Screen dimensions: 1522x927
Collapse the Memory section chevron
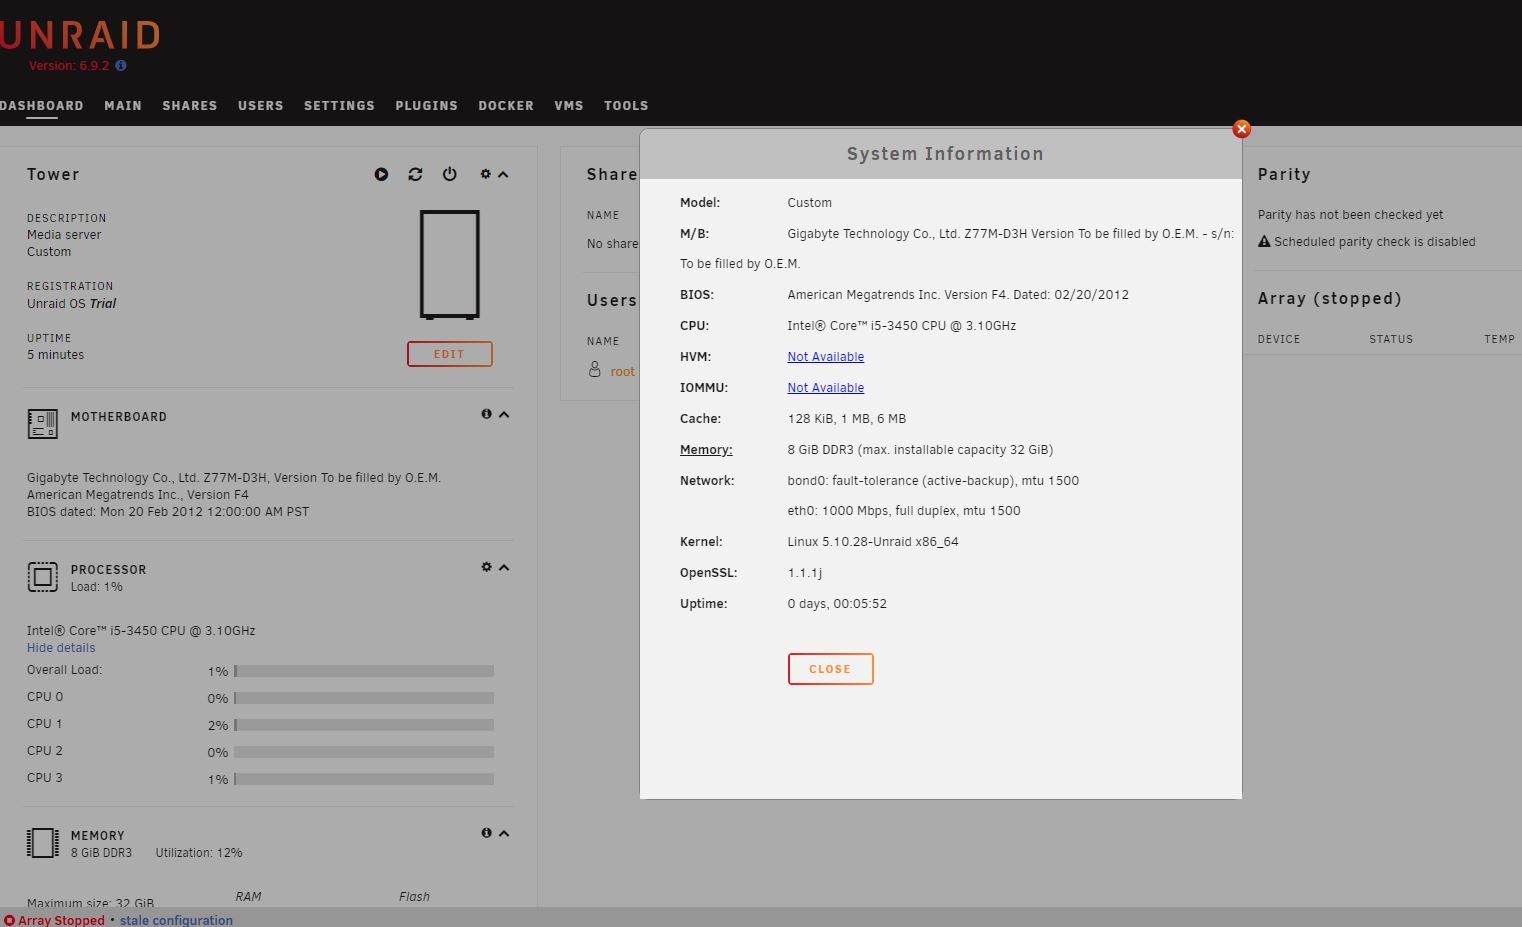pyautogui.click(x=504, y=833)
